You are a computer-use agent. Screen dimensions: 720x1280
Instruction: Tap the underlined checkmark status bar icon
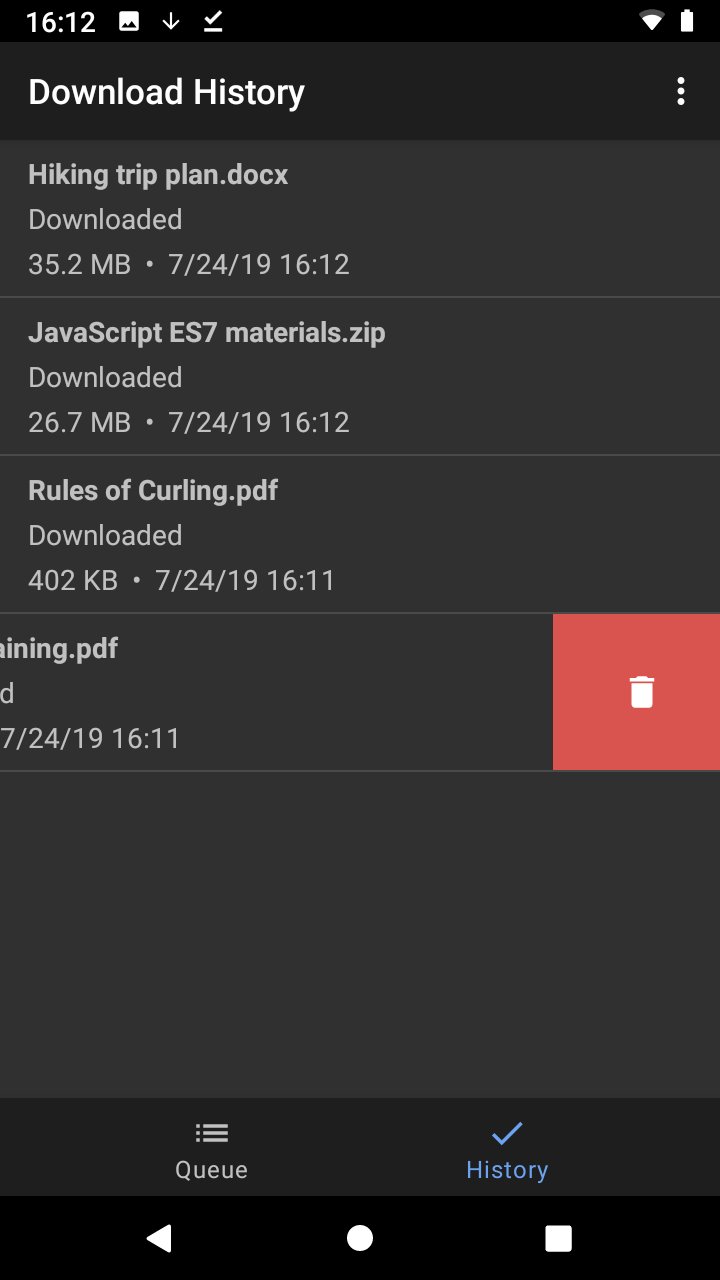click(x=213, y=21)
